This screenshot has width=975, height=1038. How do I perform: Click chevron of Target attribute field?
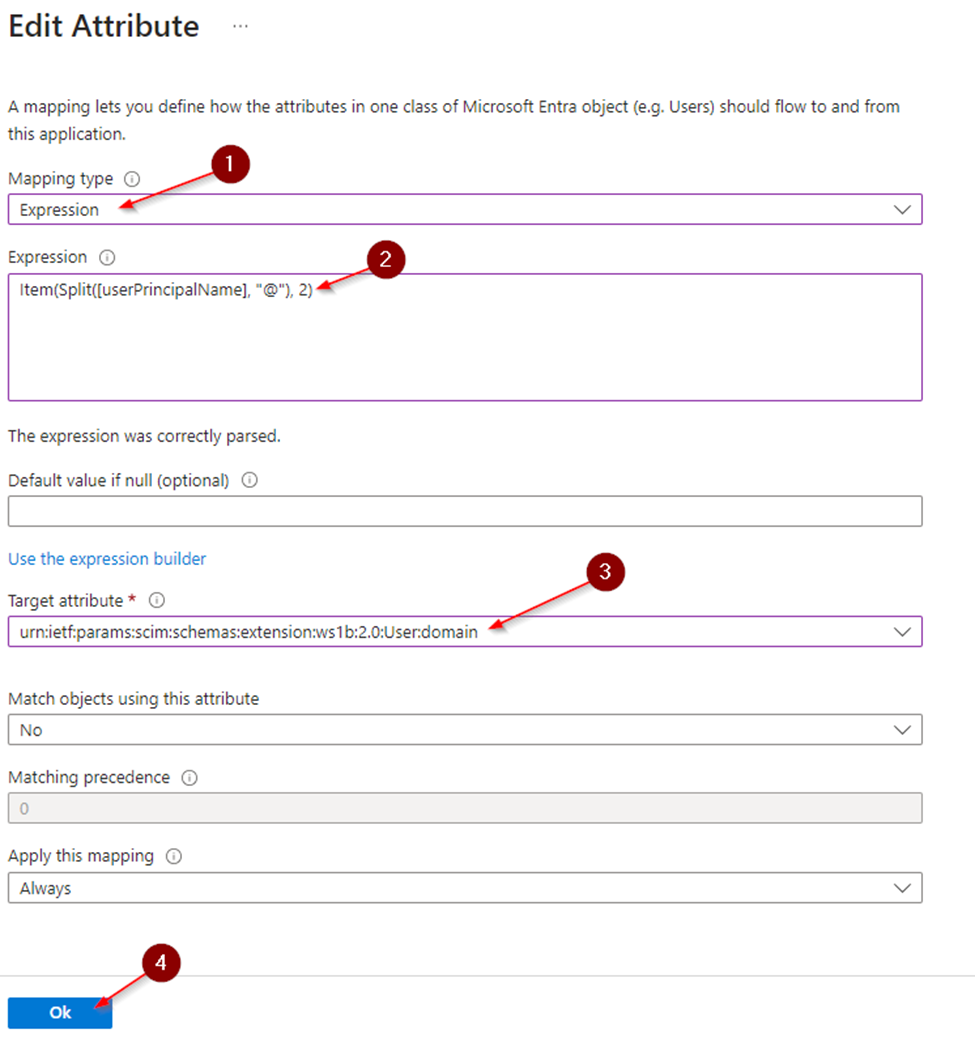902,632
